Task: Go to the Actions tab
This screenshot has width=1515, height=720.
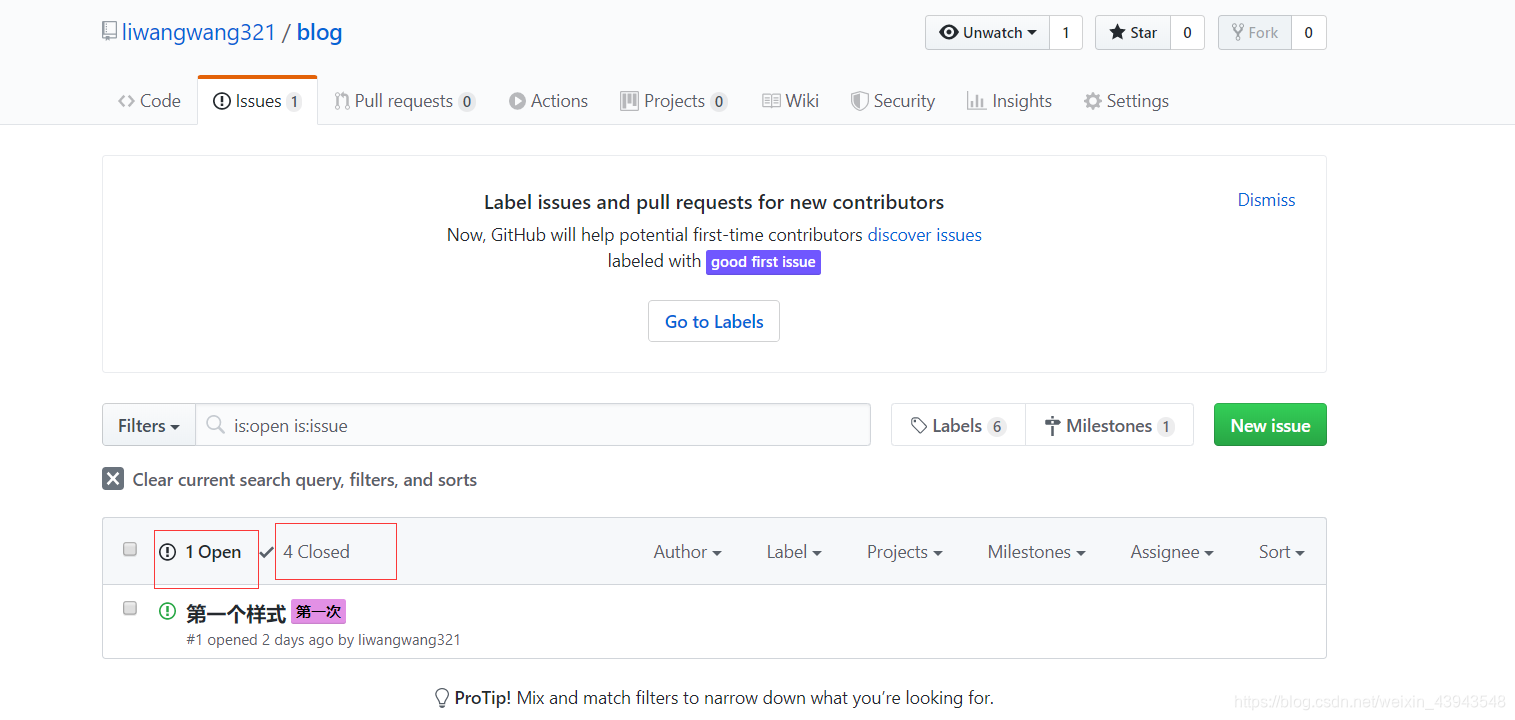Action: point(548,101)
